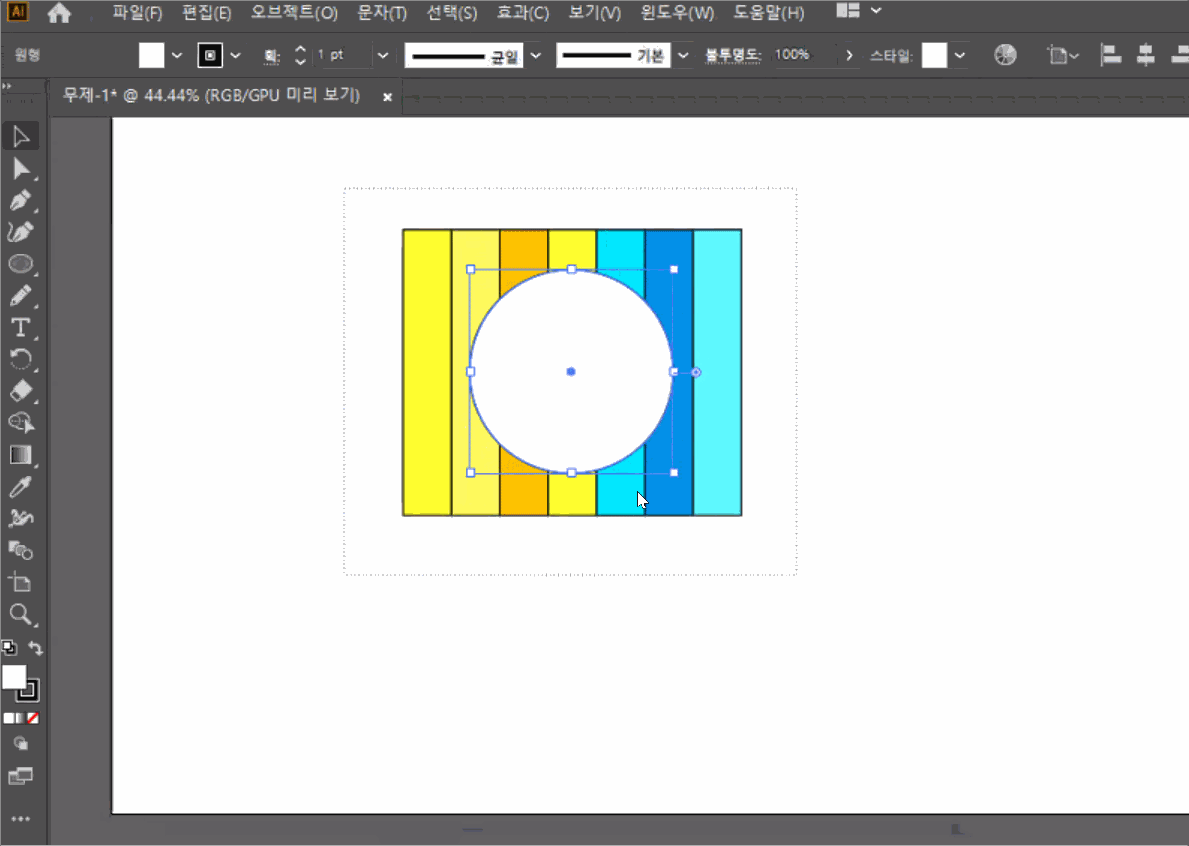Viewport: 1189px width, 846px height.
Task: Activate the Type tool
Action: point(20,328)
